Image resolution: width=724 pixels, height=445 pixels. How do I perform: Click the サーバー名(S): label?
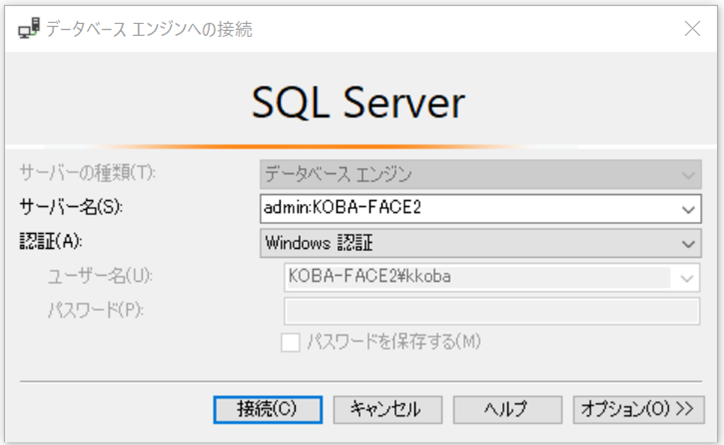pyautogui.click(x=71, y=207)
